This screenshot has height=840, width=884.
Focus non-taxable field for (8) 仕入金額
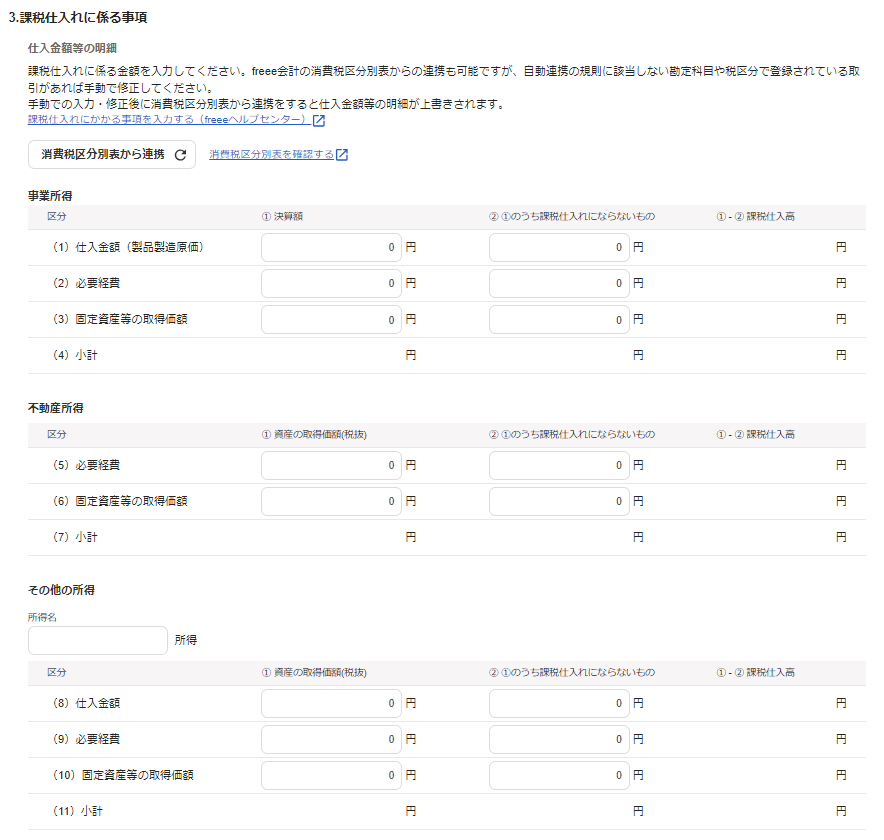coord(559,704)
